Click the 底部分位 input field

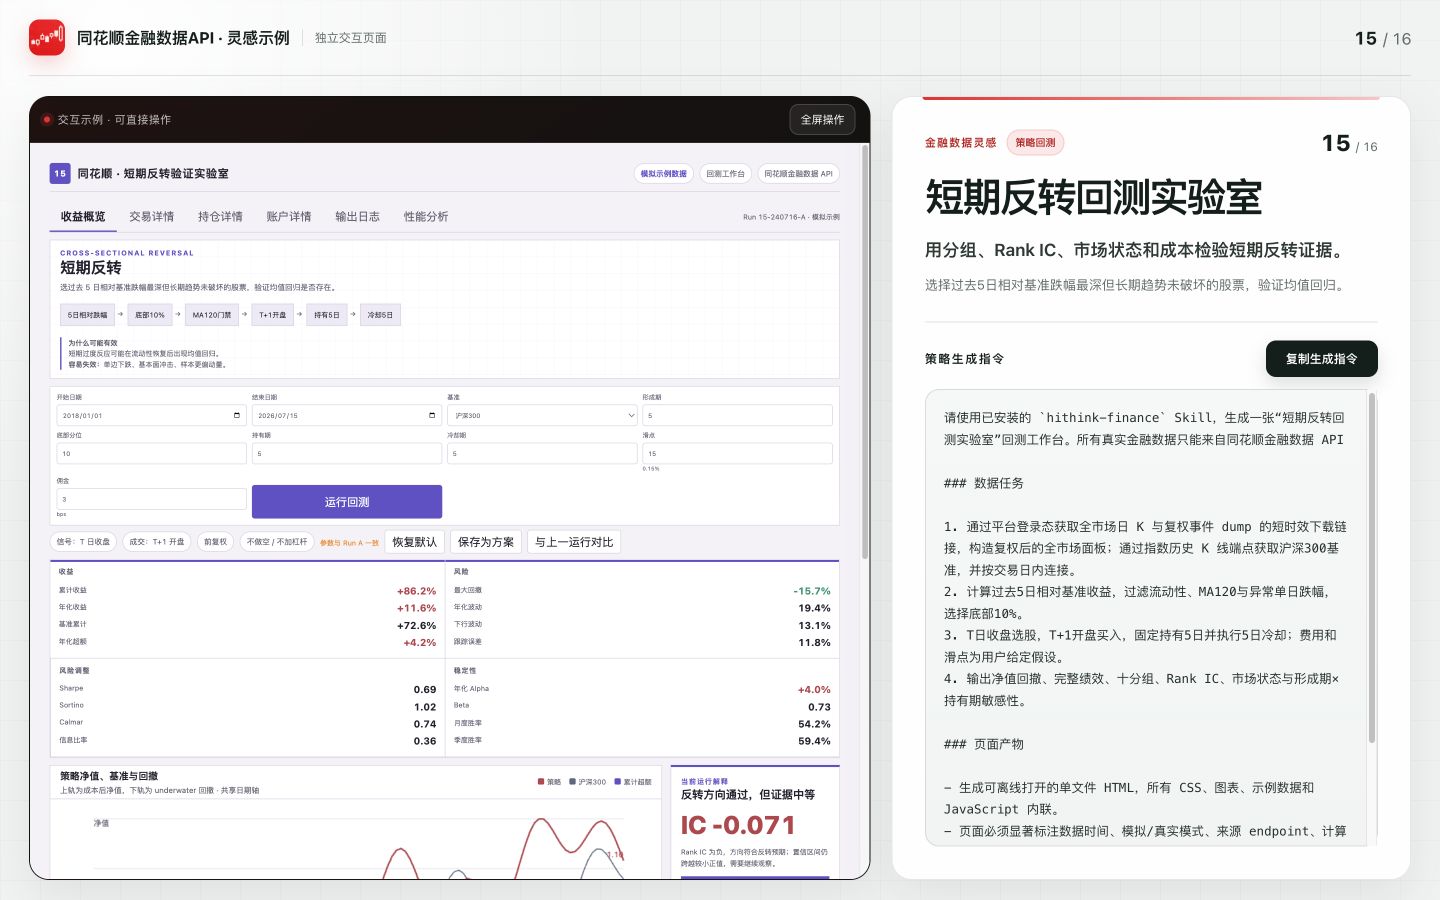click(x=151, y=453)
